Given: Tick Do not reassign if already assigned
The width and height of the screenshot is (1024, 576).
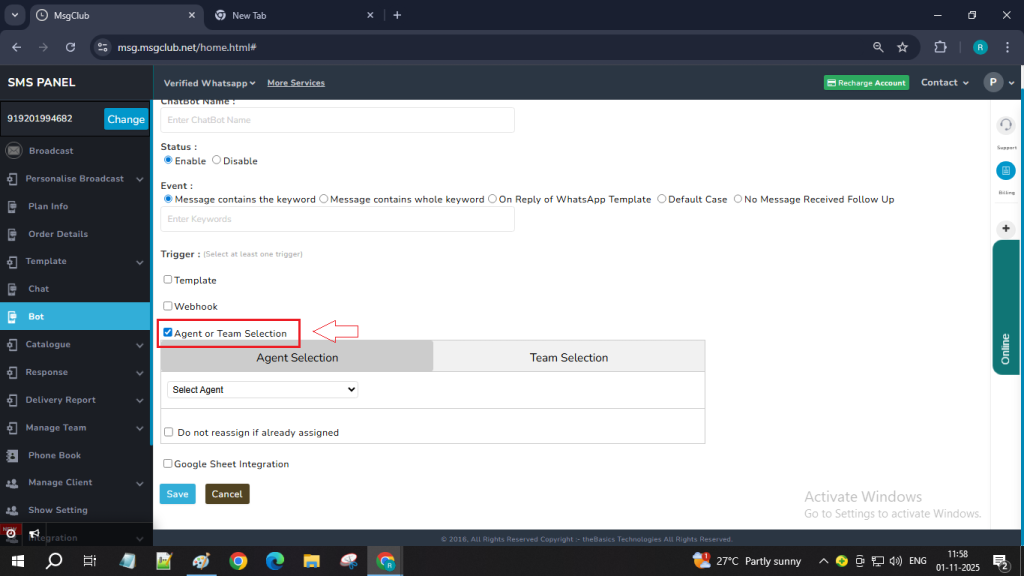Looking at the screenshot, I should coord(169,432).
